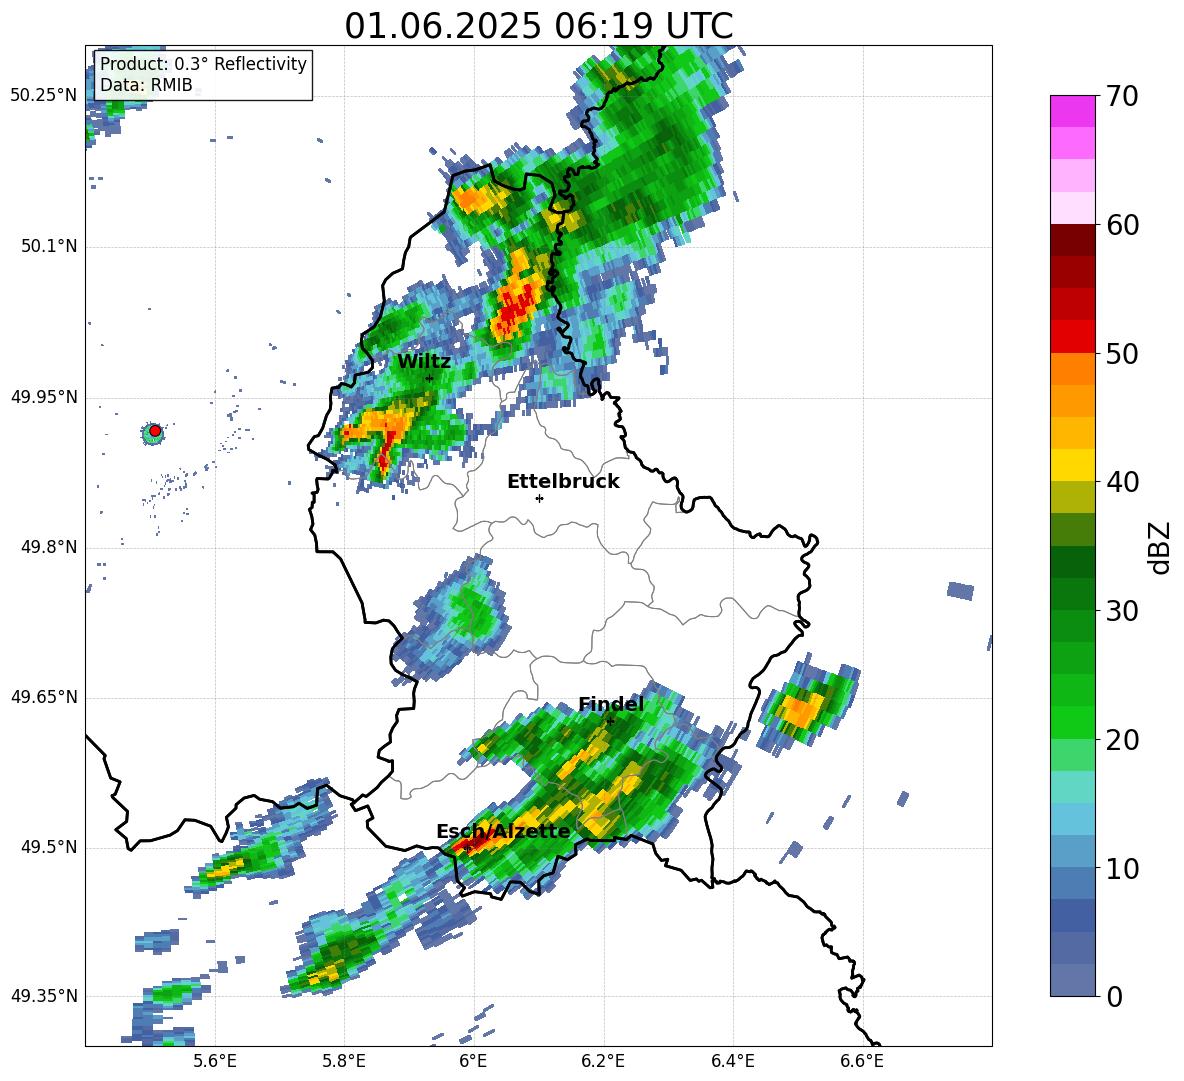1184x1081 pixels.
Task: Click the 49.35°N latitude tick label
Action: click(43, 996)
